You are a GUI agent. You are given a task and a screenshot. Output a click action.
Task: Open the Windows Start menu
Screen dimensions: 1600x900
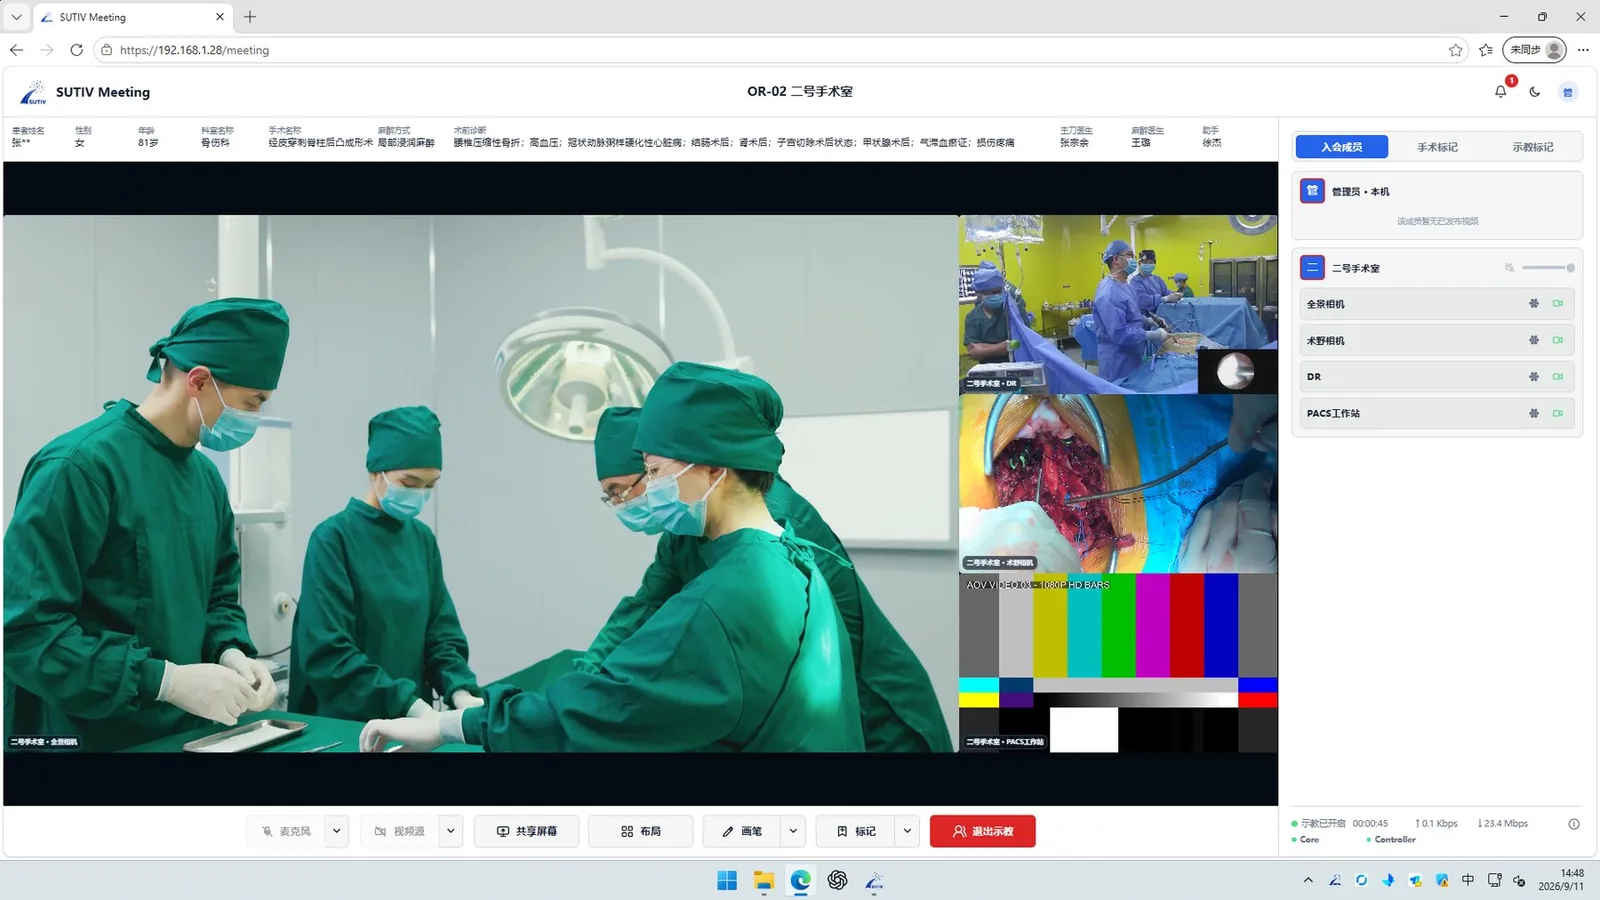pos(727,880)
